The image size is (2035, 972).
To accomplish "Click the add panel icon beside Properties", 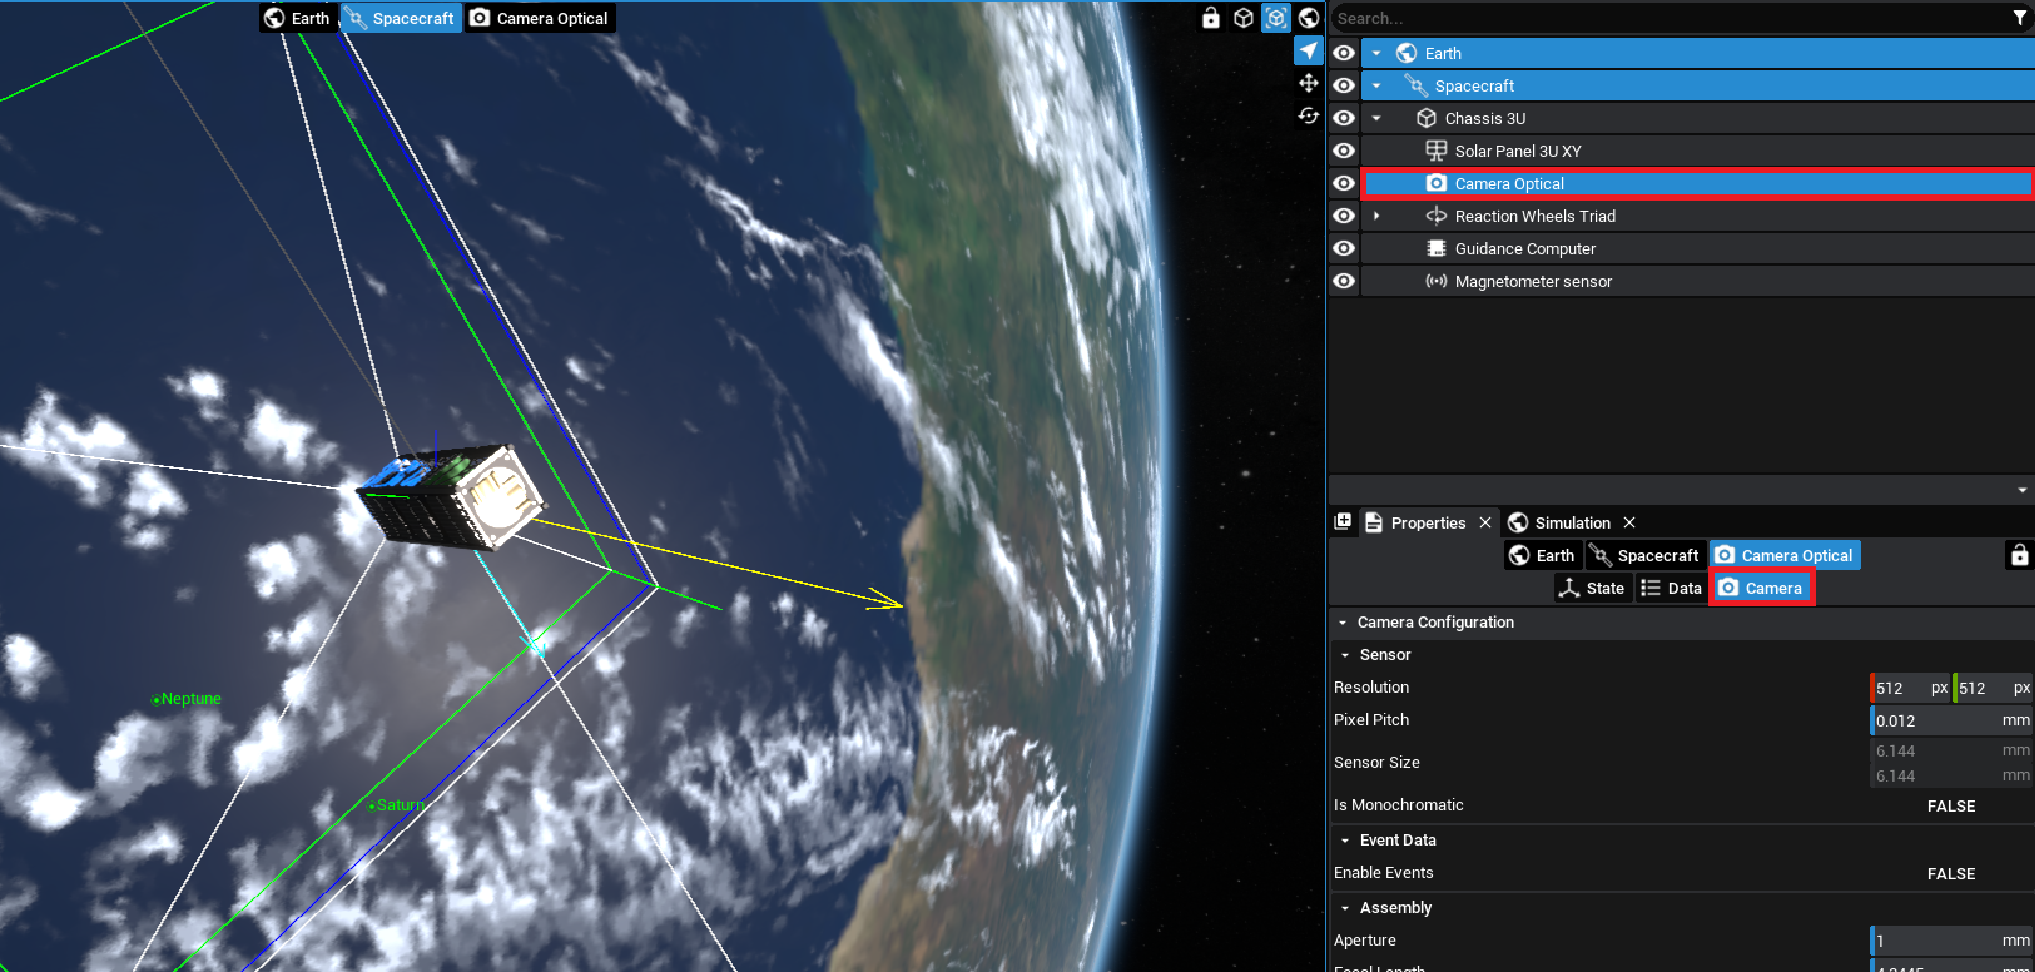I will point(1343,522).
